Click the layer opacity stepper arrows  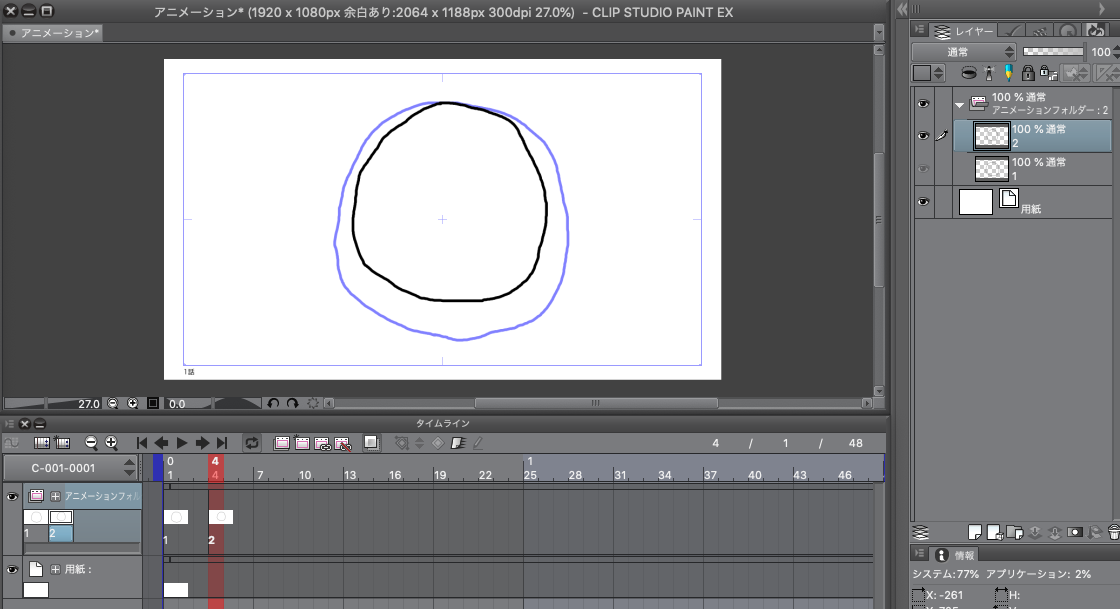click(x=1116, y=52)
